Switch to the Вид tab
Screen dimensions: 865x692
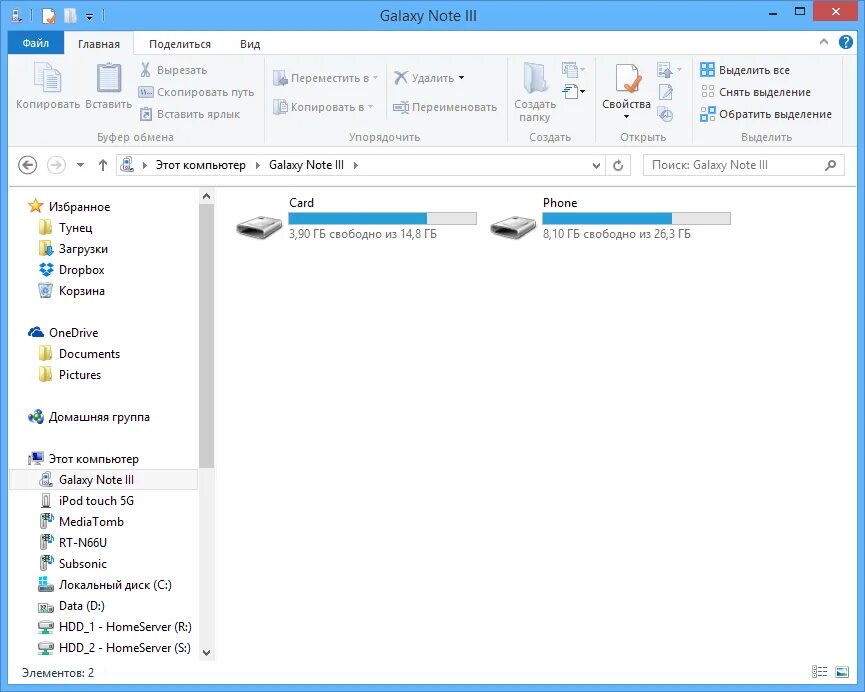(x=250, y=44)
